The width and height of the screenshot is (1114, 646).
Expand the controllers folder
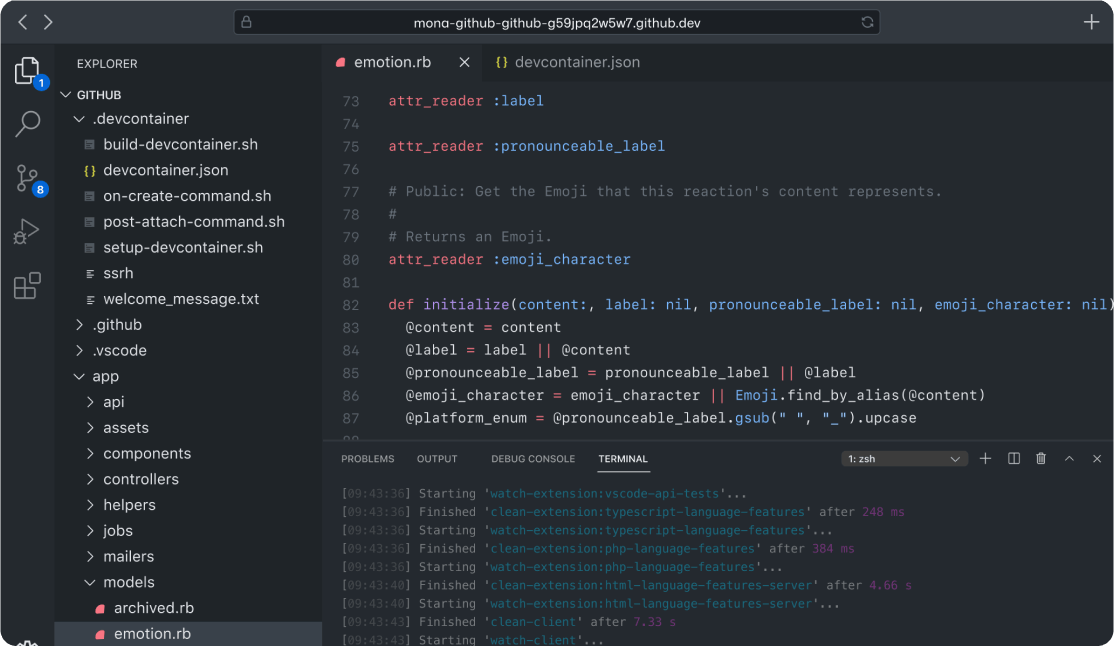pos(140,479)
